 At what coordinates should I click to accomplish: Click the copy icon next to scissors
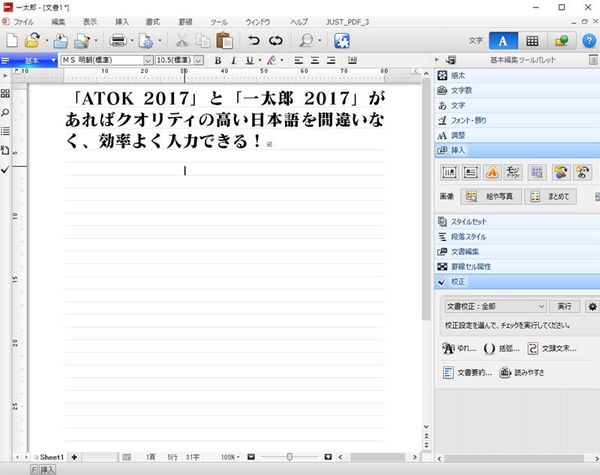pyautogui.click(x=203, y=41)
